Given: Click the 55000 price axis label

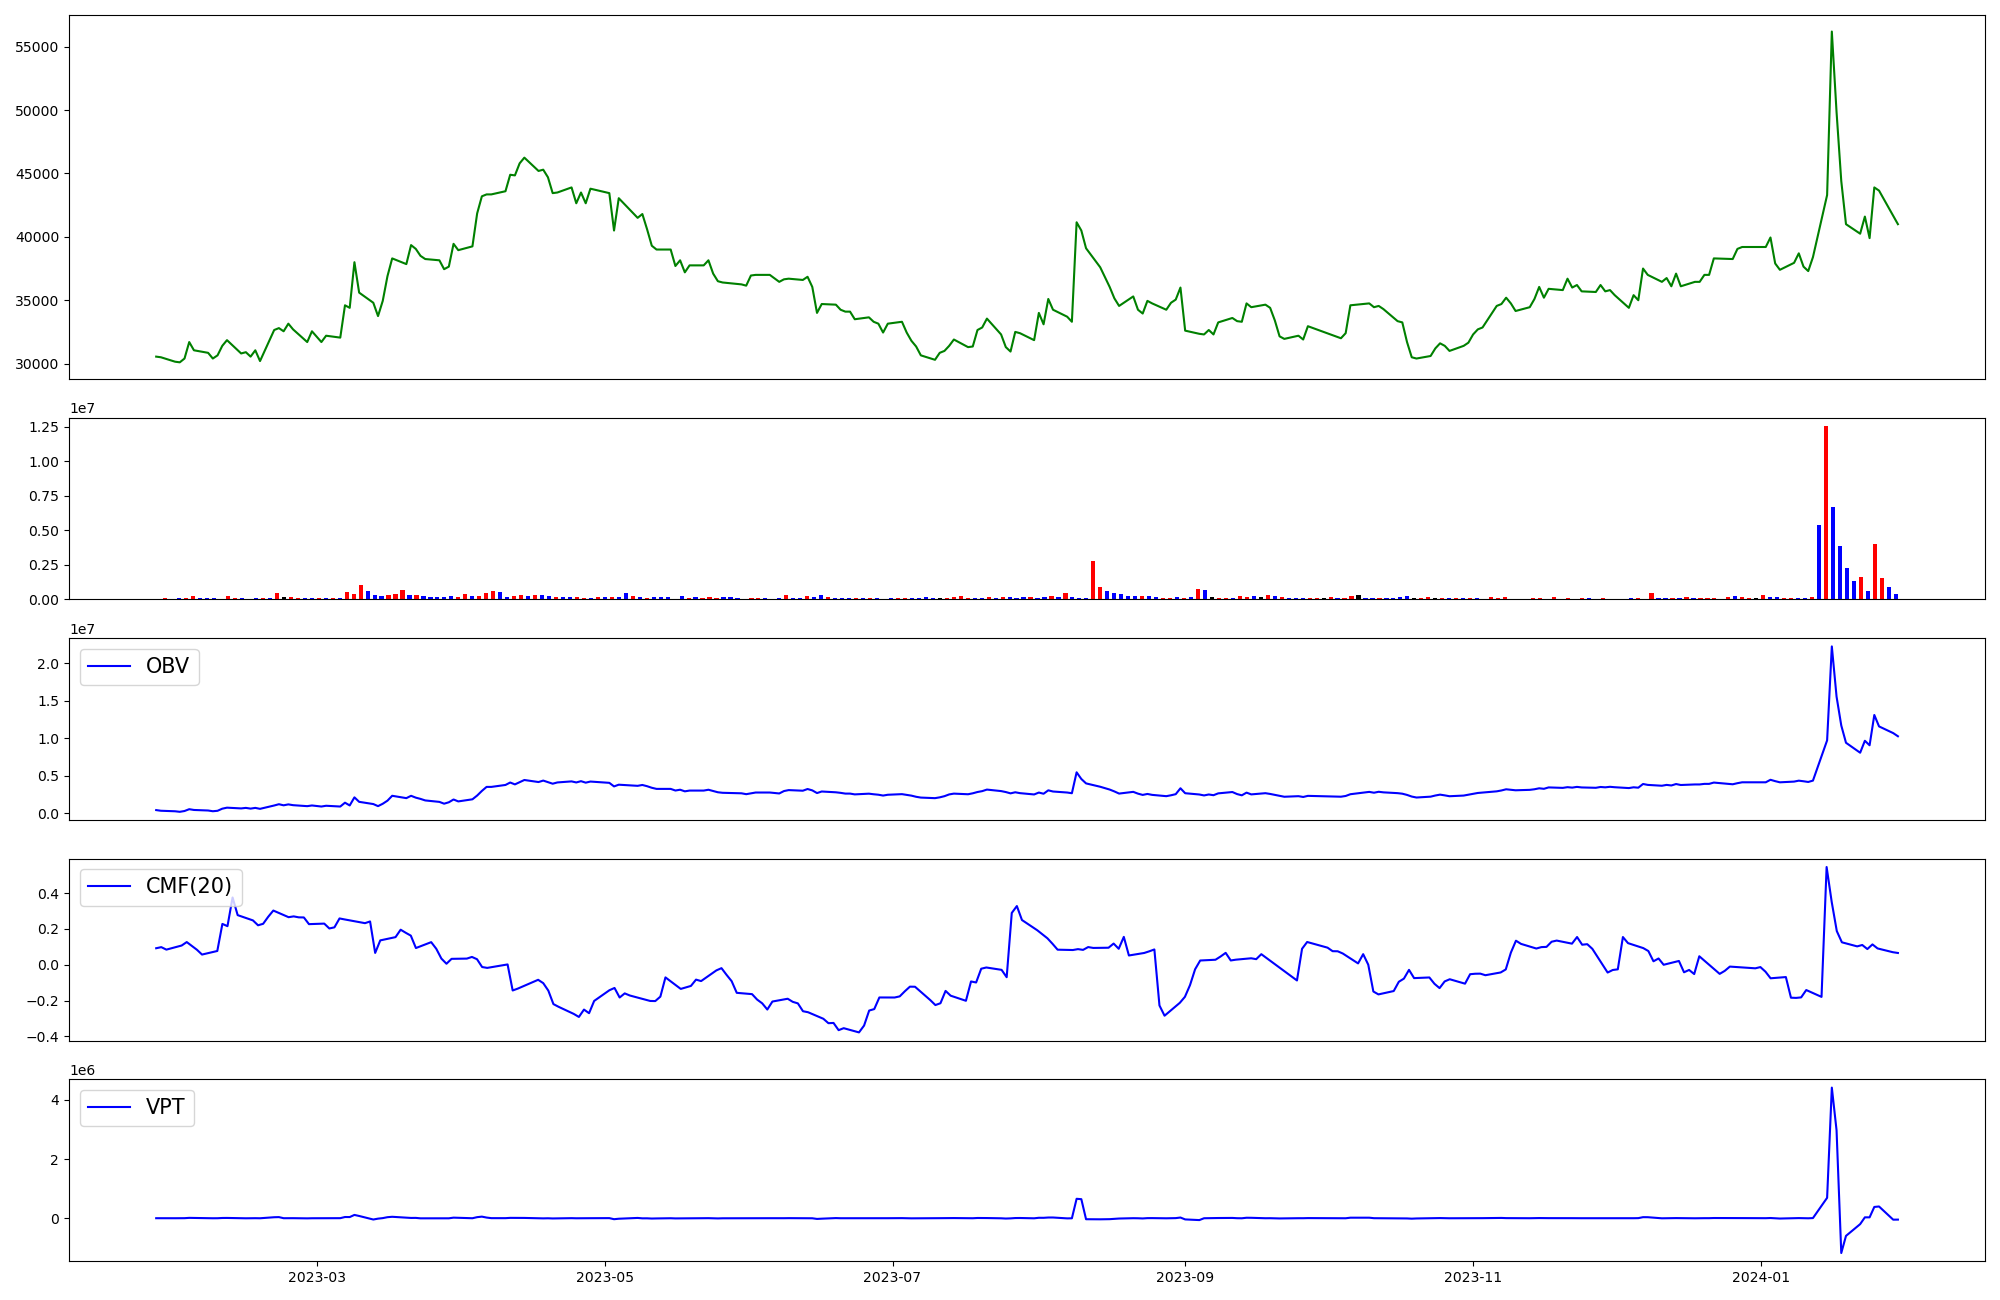Looking at the screenshot, I should tap(36, 47).
